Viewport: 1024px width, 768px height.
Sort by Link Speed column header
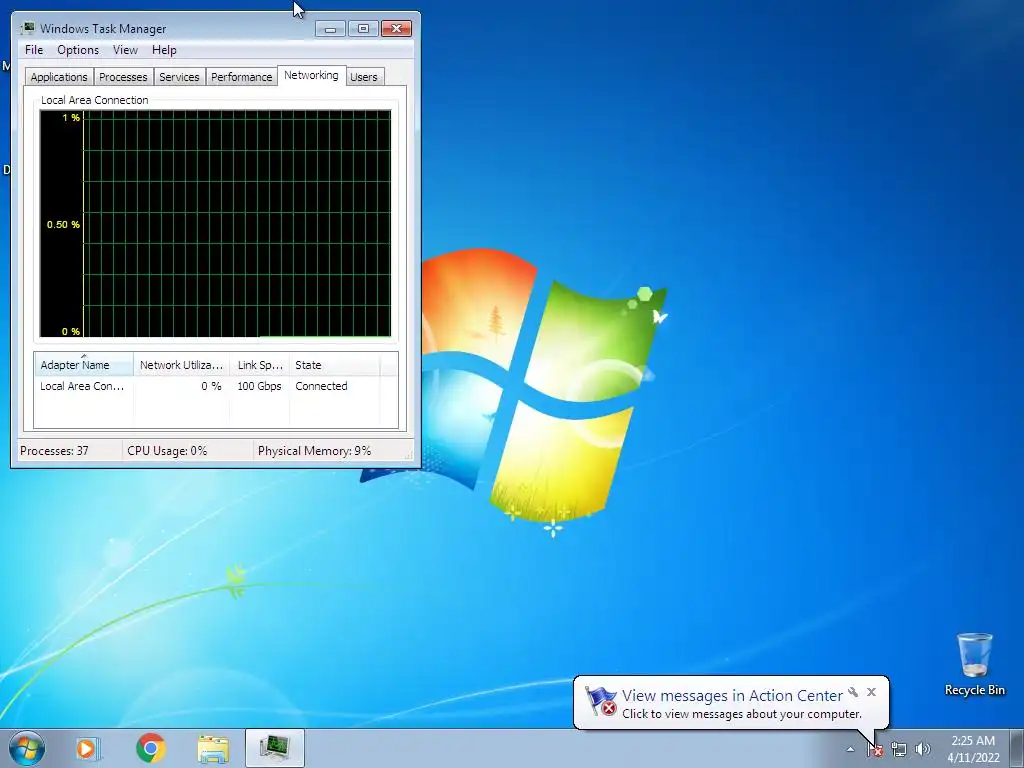tap(259, 365)
